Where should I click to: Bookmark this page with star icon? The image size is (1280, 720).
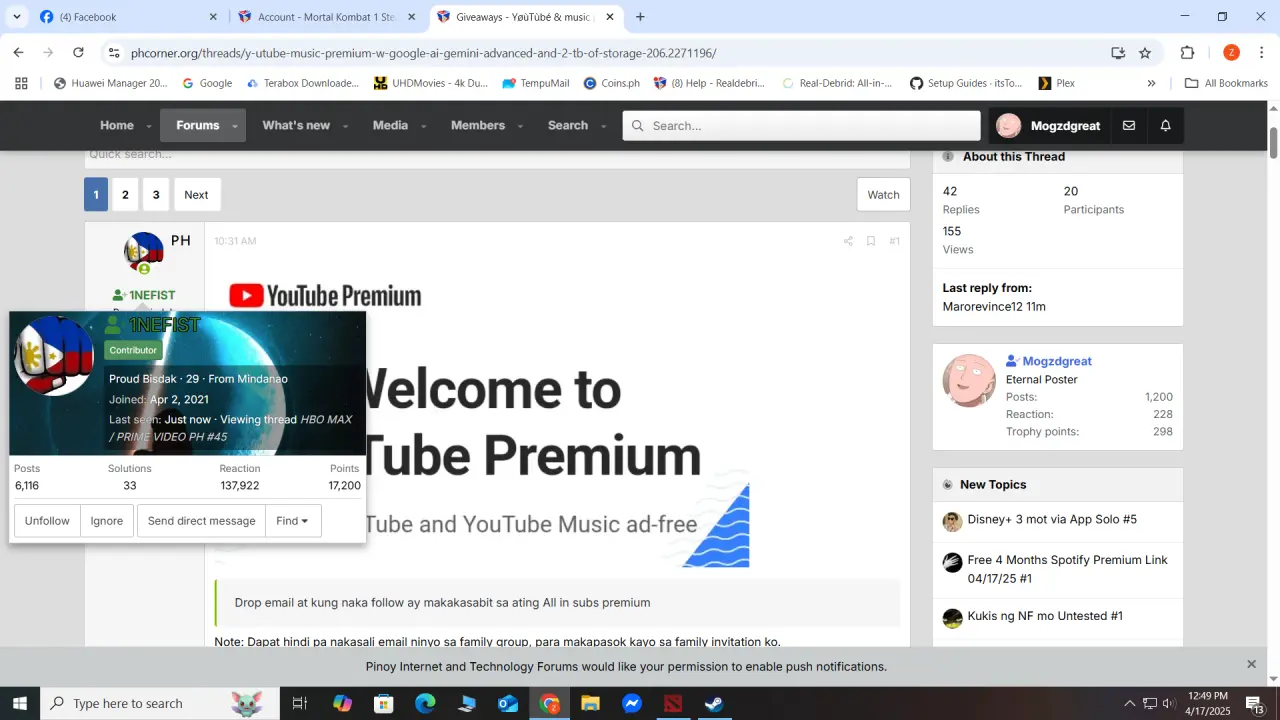pyautogui.click(x=1145, y=53)
